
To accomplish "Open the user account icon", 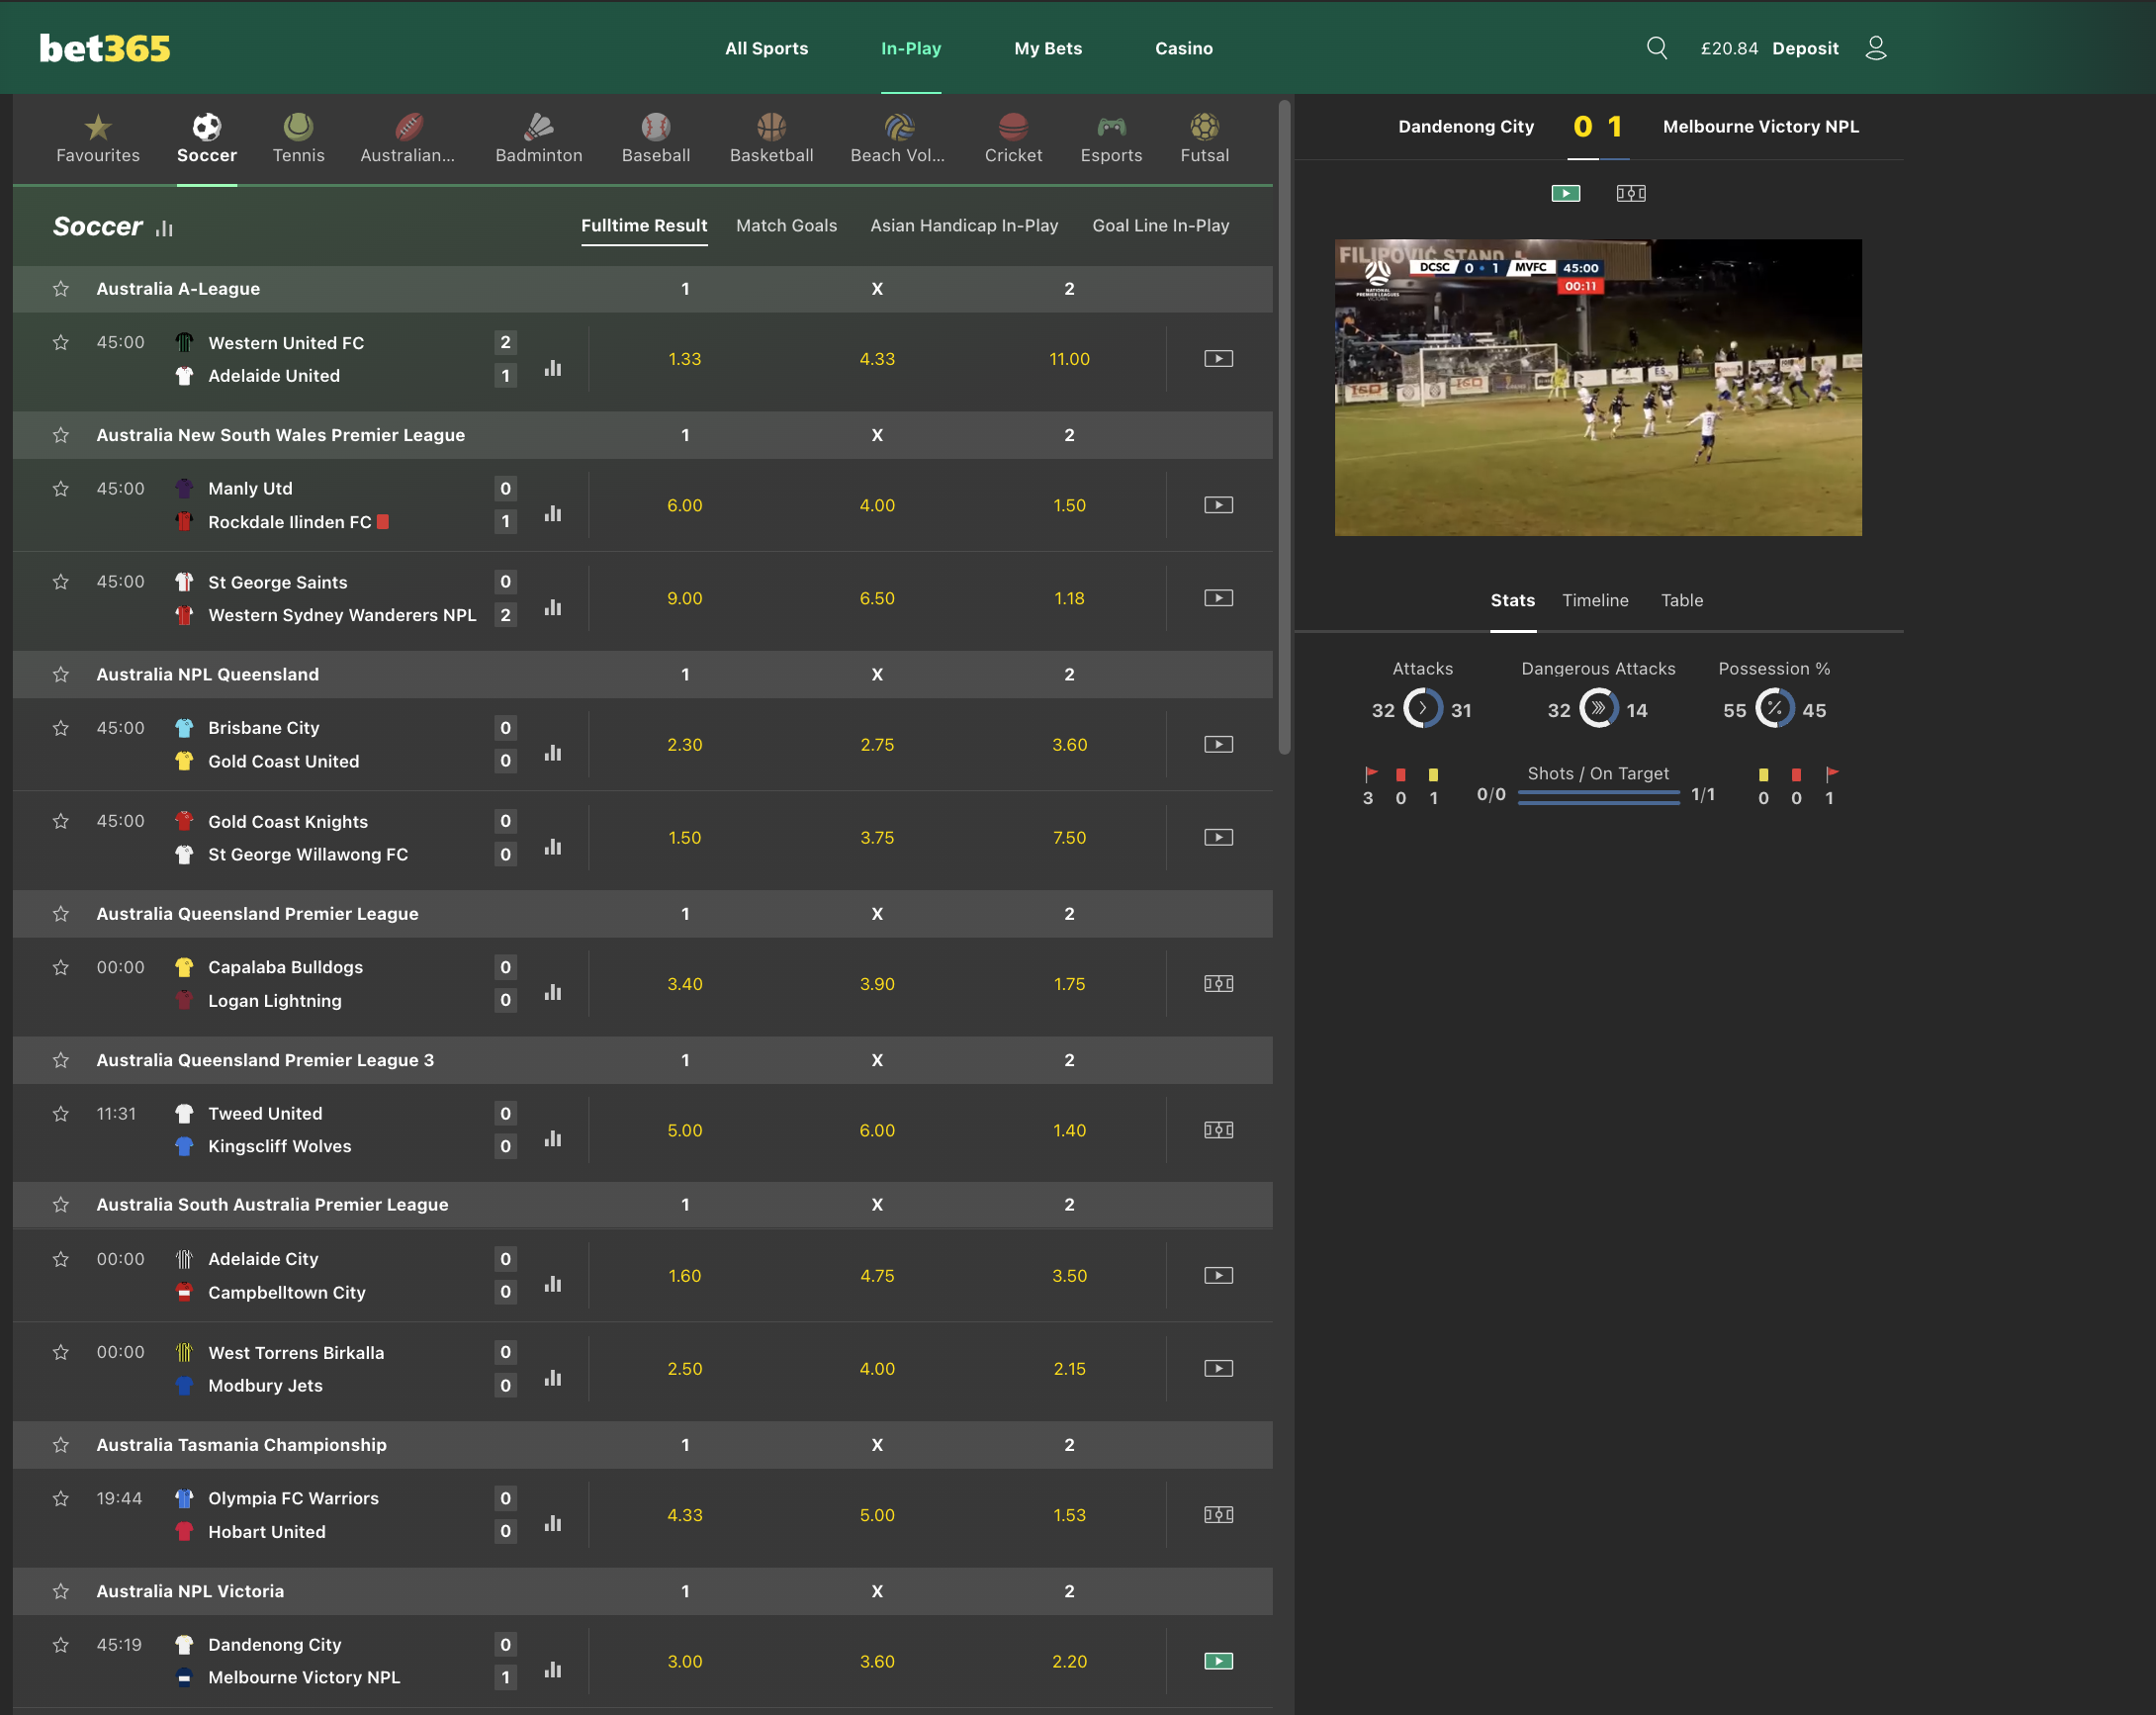I will [x=1875, y=48].
